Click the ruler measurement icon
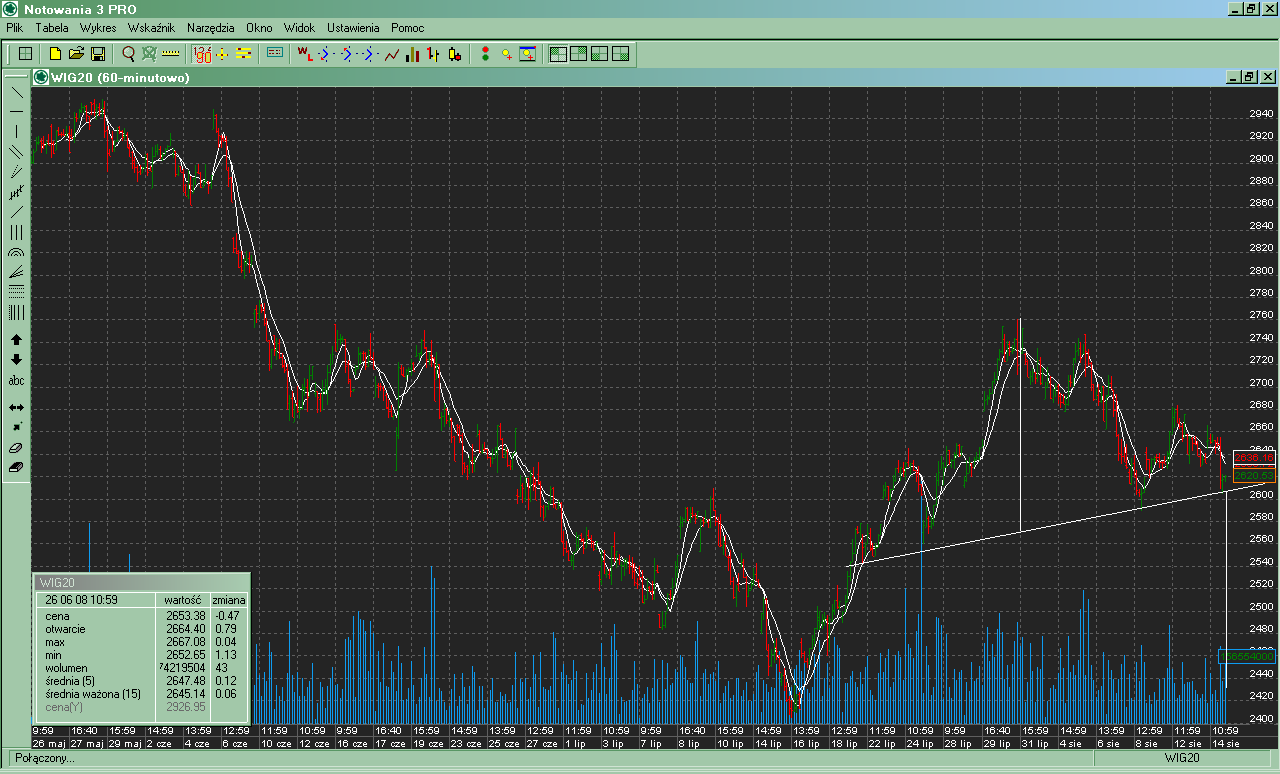The image size is (1280, 774). 171,54
